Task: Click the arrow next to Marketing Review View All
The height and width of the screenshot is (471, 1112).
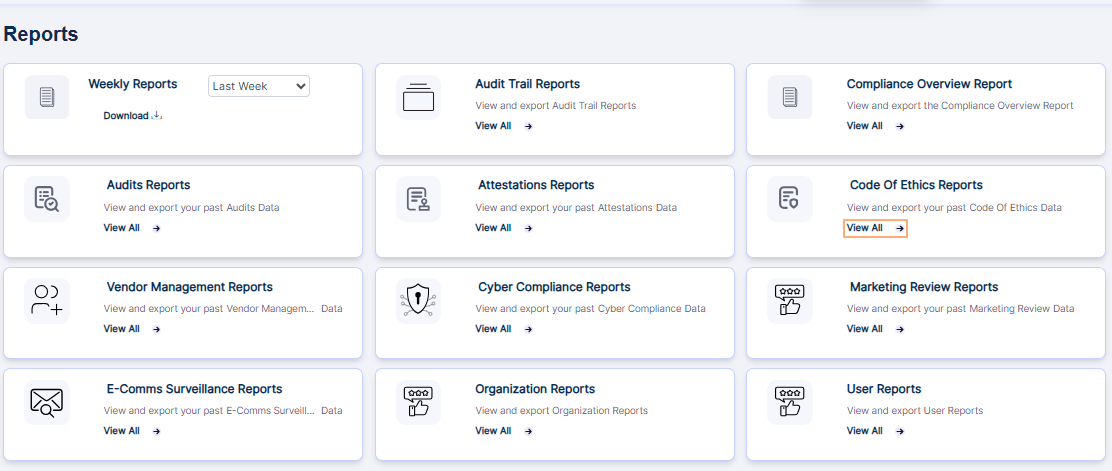Action: pyautogui.click(x=900, y=329)
